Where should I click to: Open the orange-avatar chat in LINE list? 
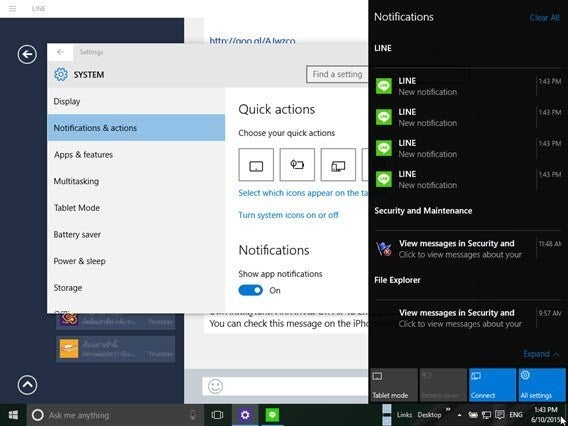tap(116, 348)
